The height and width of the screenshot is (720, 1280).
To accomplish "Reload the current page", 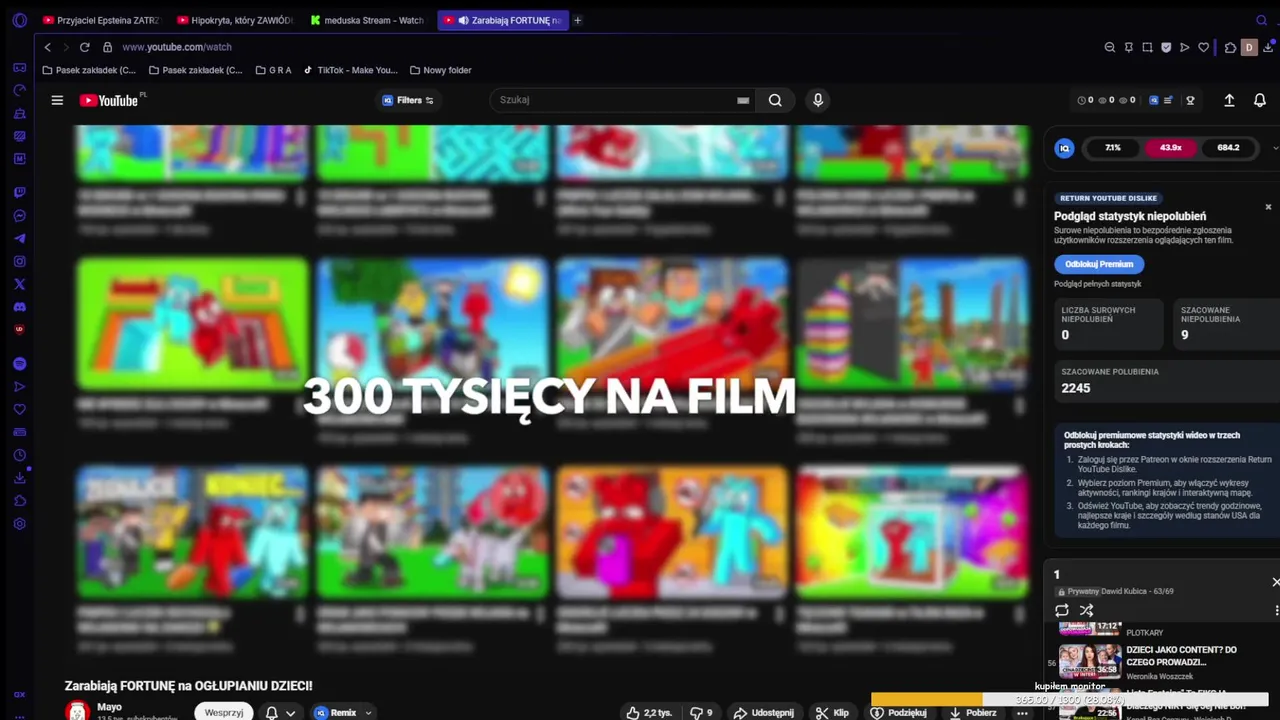I will pos(85,47).
